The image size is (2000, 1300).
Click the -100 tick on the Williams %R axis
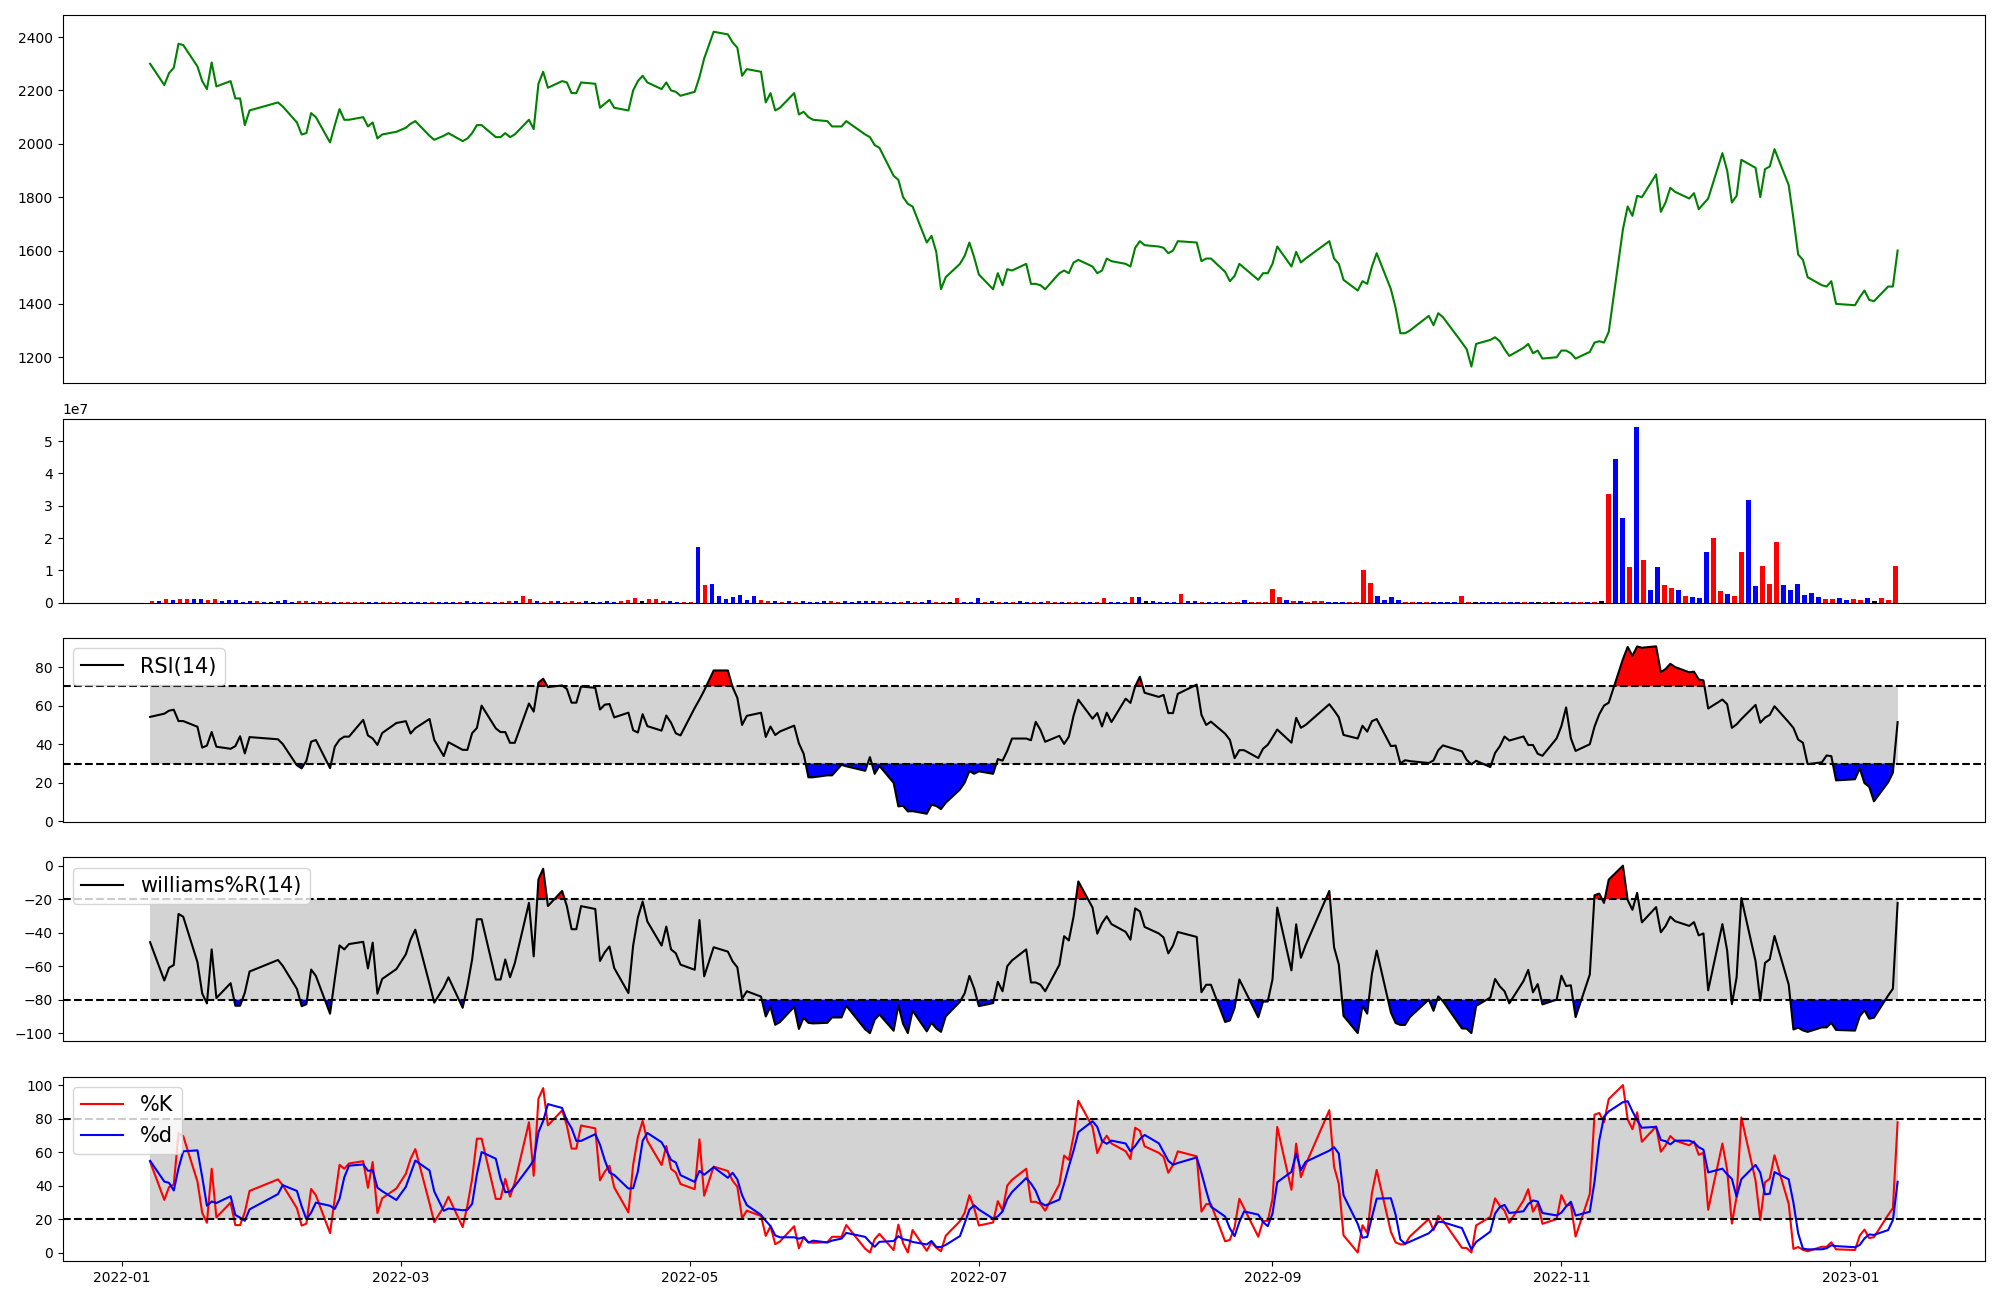(x=34, y=1034)
